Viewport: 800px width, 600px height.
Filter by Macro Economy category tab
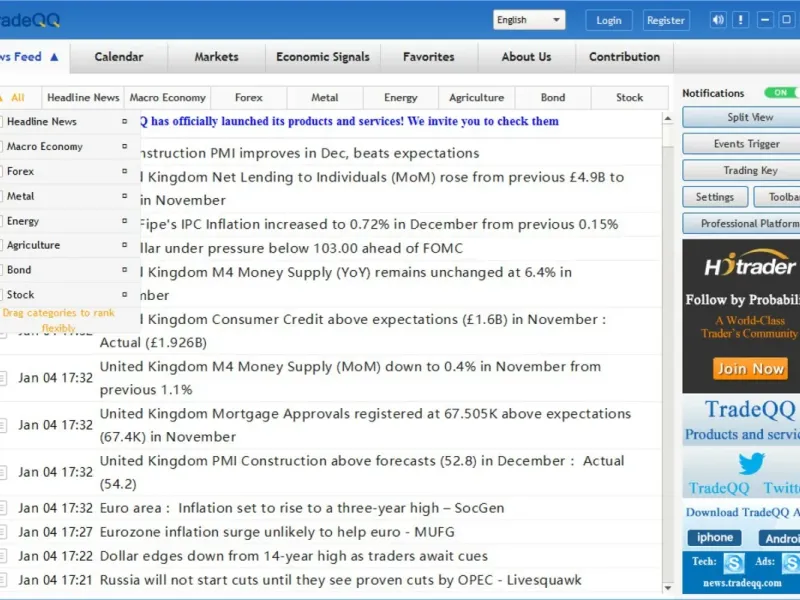tap(167, 97)
